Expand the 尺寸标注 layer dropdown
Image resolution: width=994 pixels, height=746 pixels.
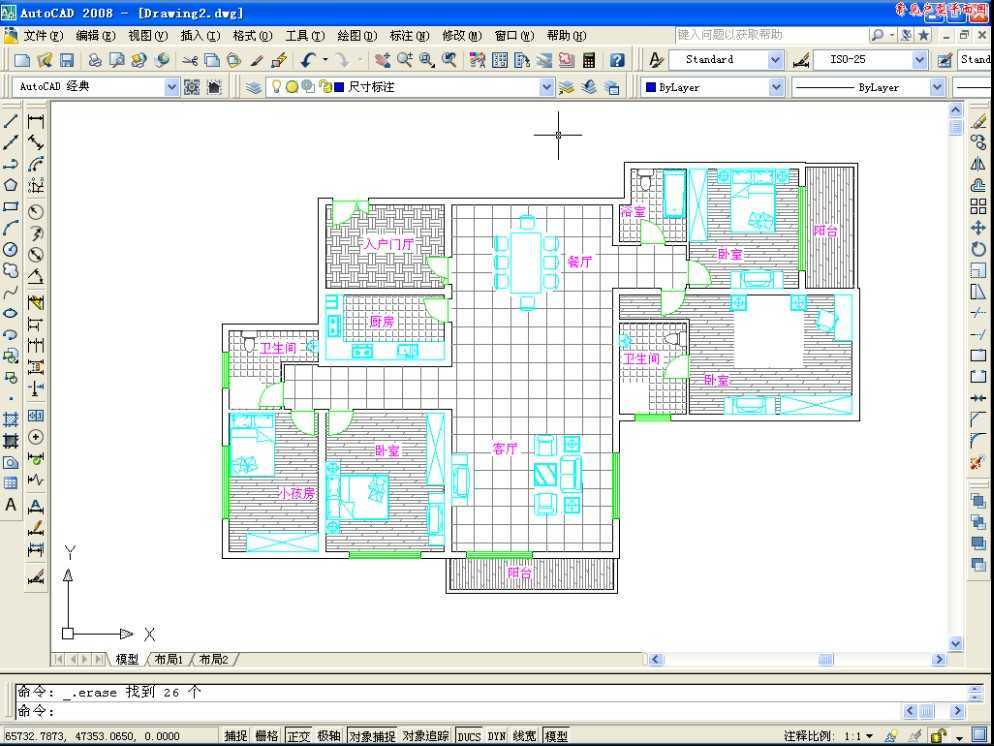tap(546, 87)
